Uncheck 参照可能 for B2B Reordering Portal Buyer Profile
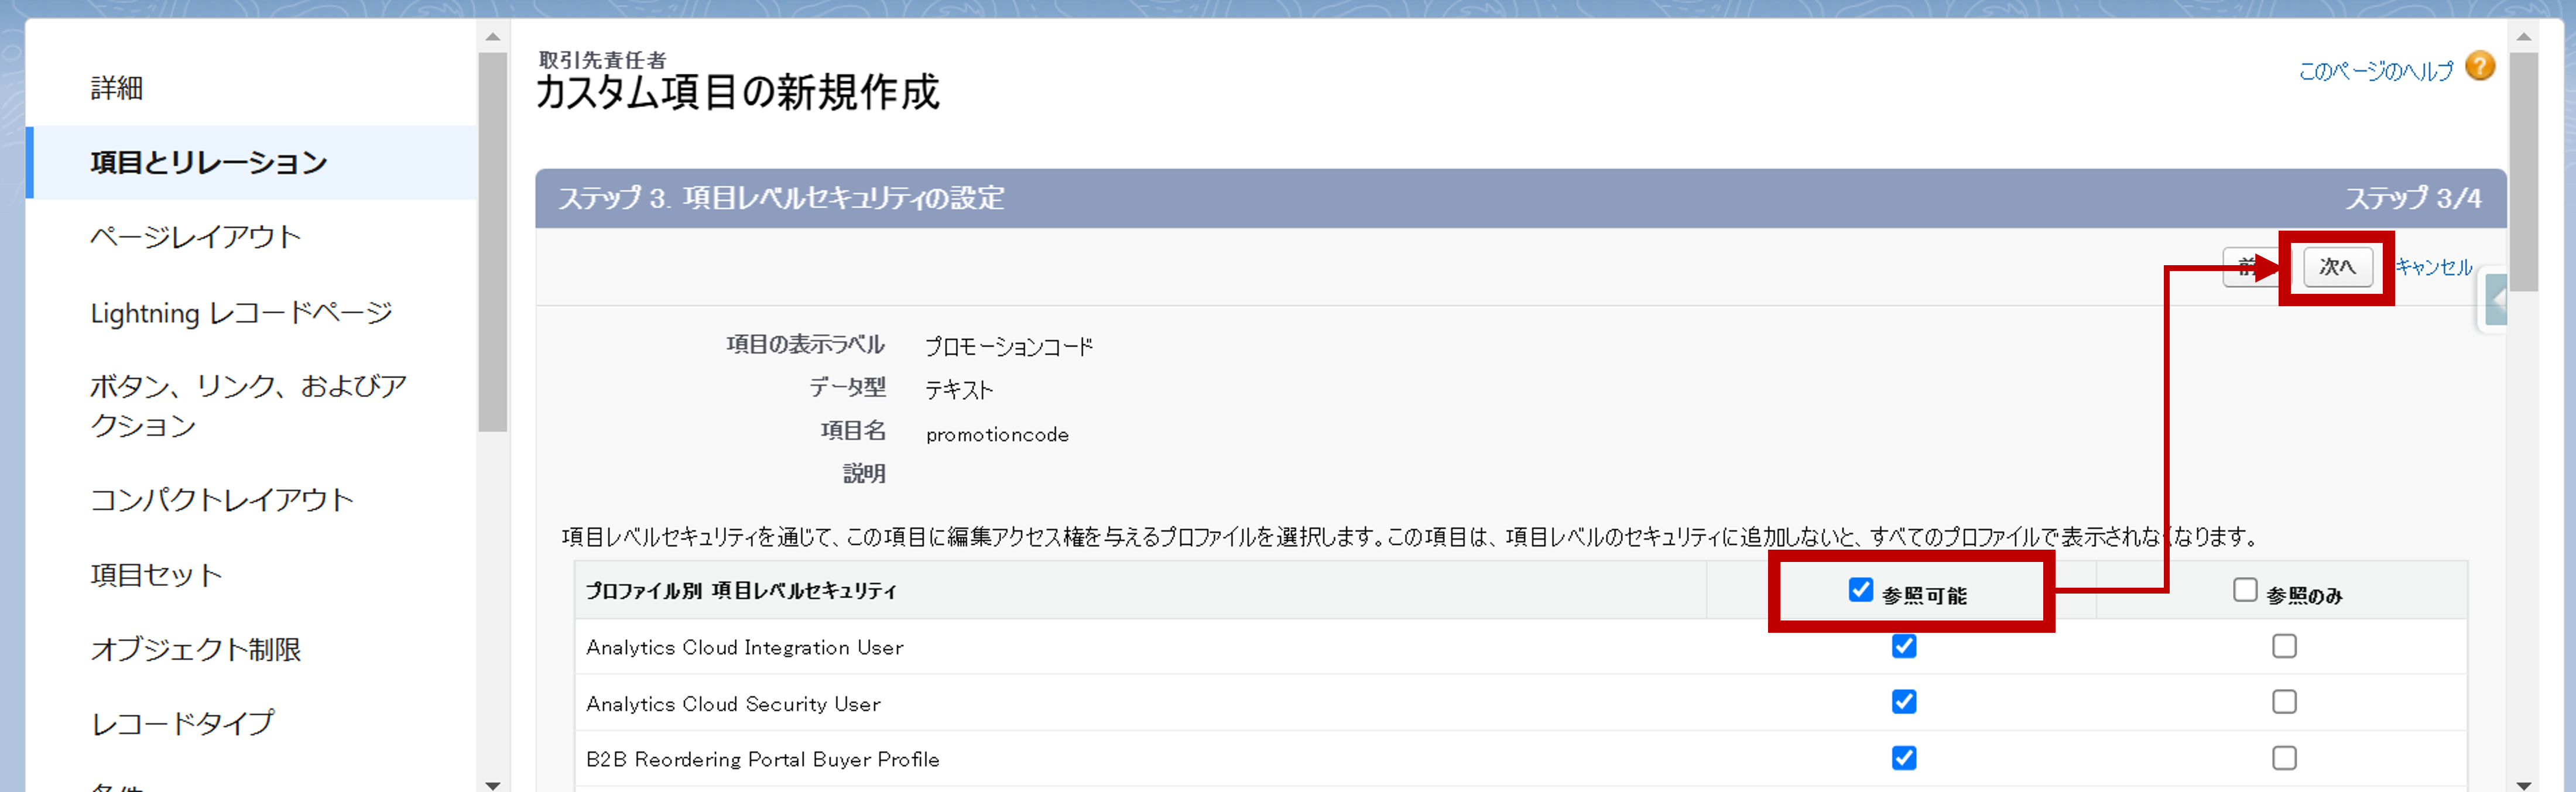The height and width of the screenshot is (792, 2576). pos(1904,758)
